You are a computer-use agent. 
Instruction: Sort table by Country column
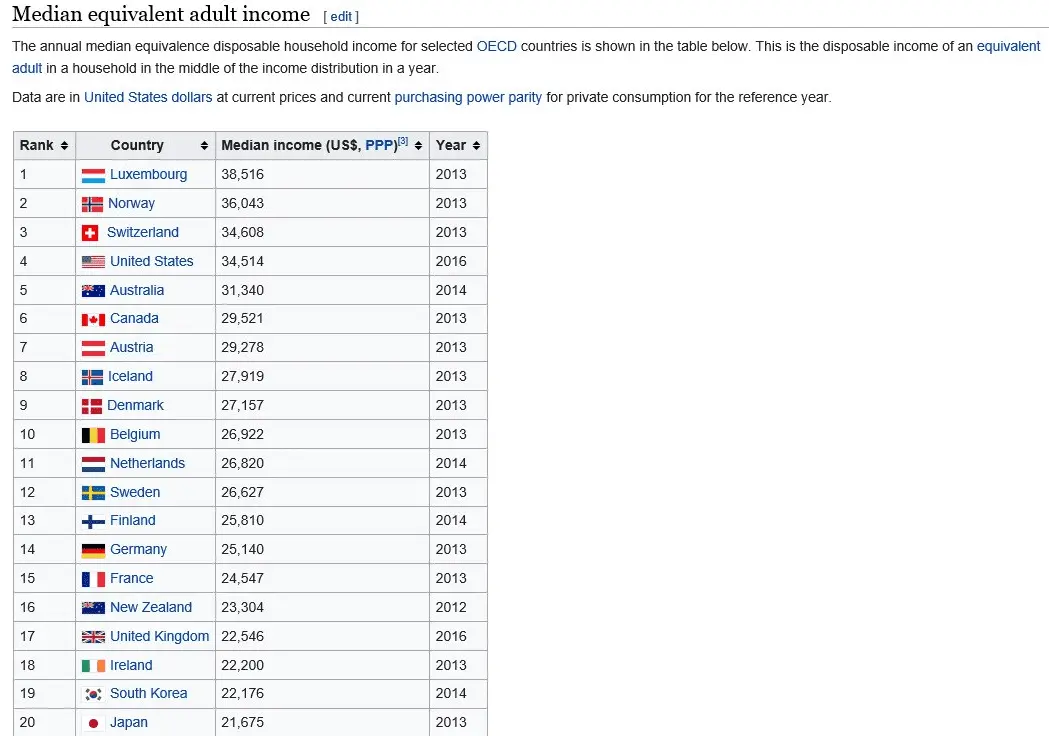tap(204, 145)
